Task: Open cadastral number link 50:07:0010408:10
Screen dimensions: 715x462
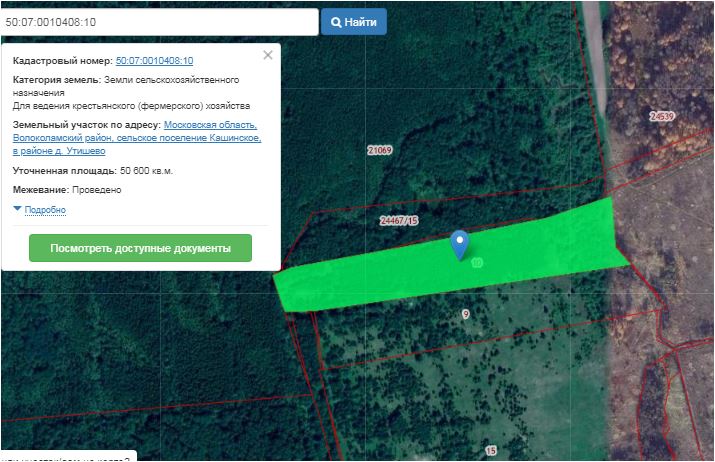Action: [x=154, y=61]
